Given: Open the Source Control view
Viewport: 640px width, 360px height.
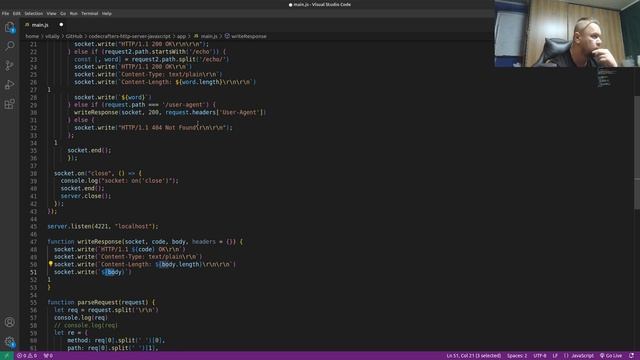Looking at the screenshot, I should [9, 65].
